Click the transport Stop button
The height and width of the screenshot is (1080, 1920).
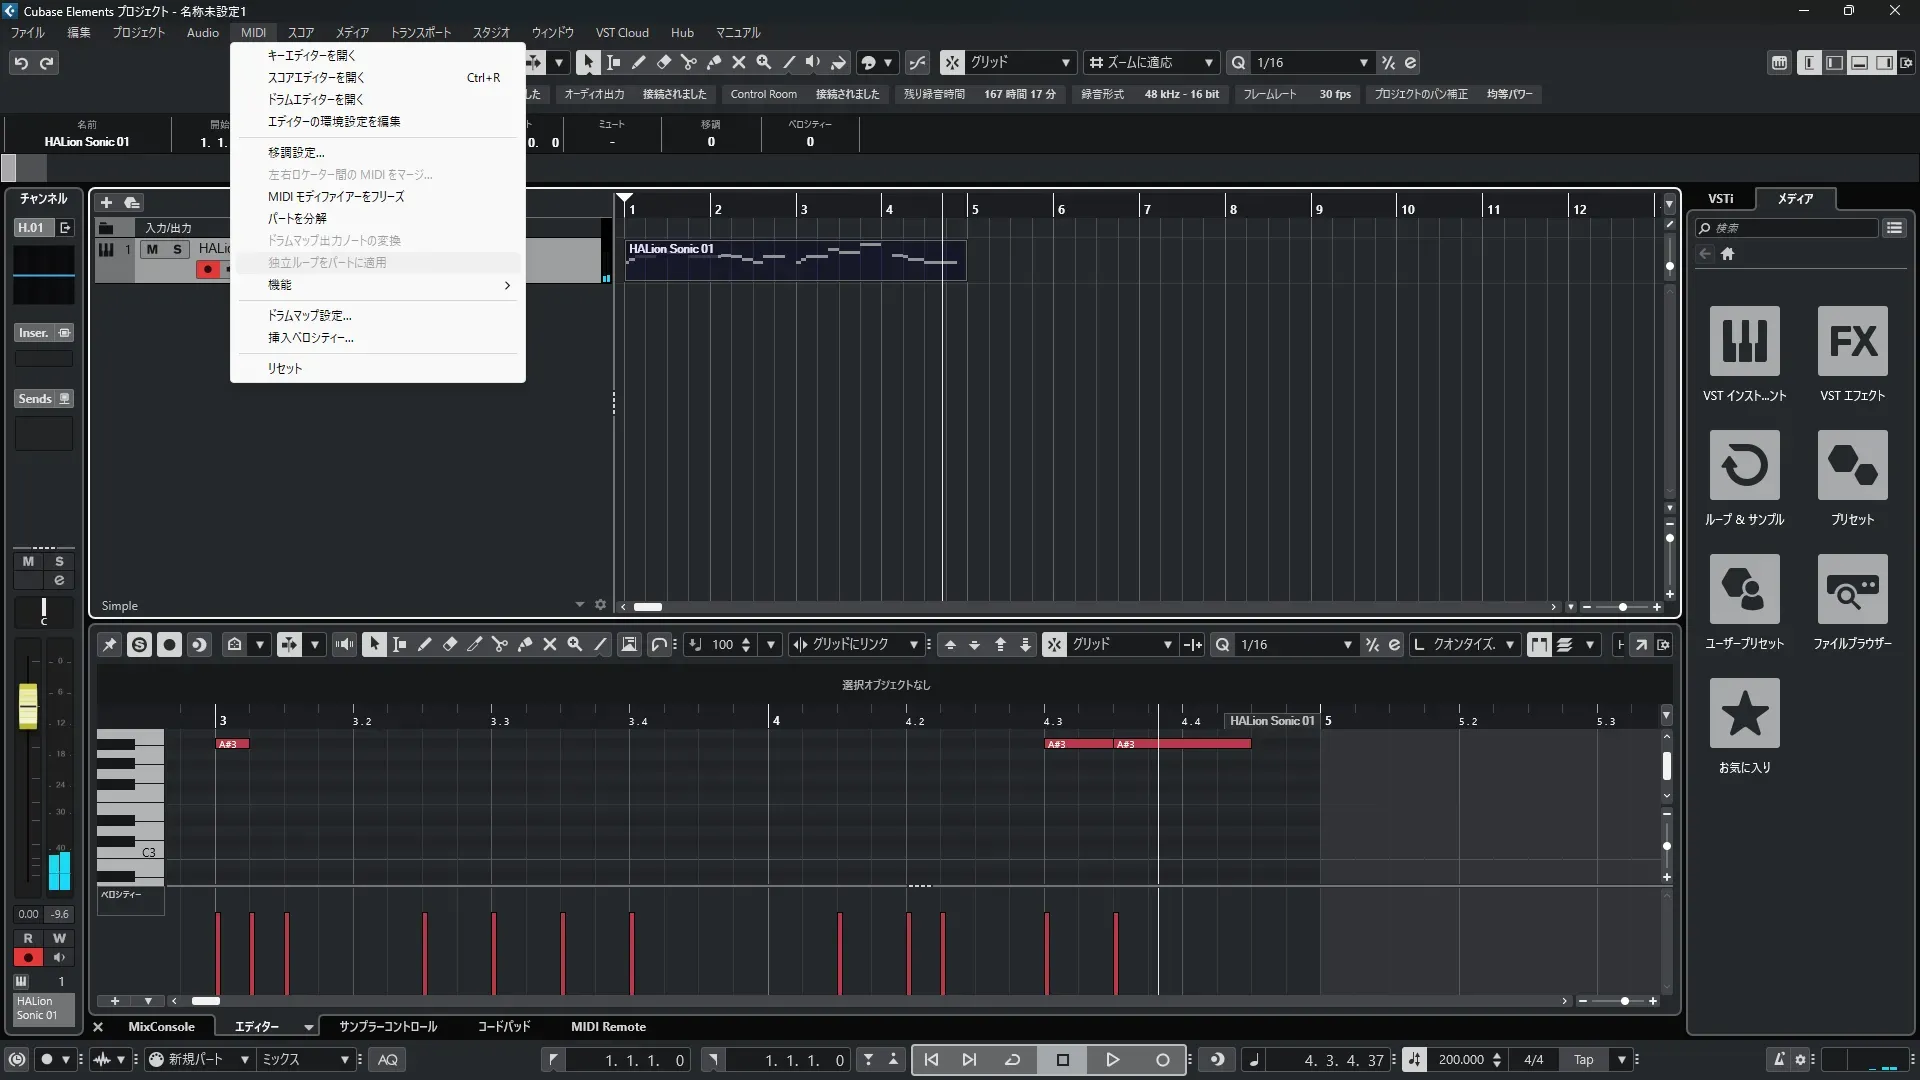pyautogui.click(x=1062, y=1059)
